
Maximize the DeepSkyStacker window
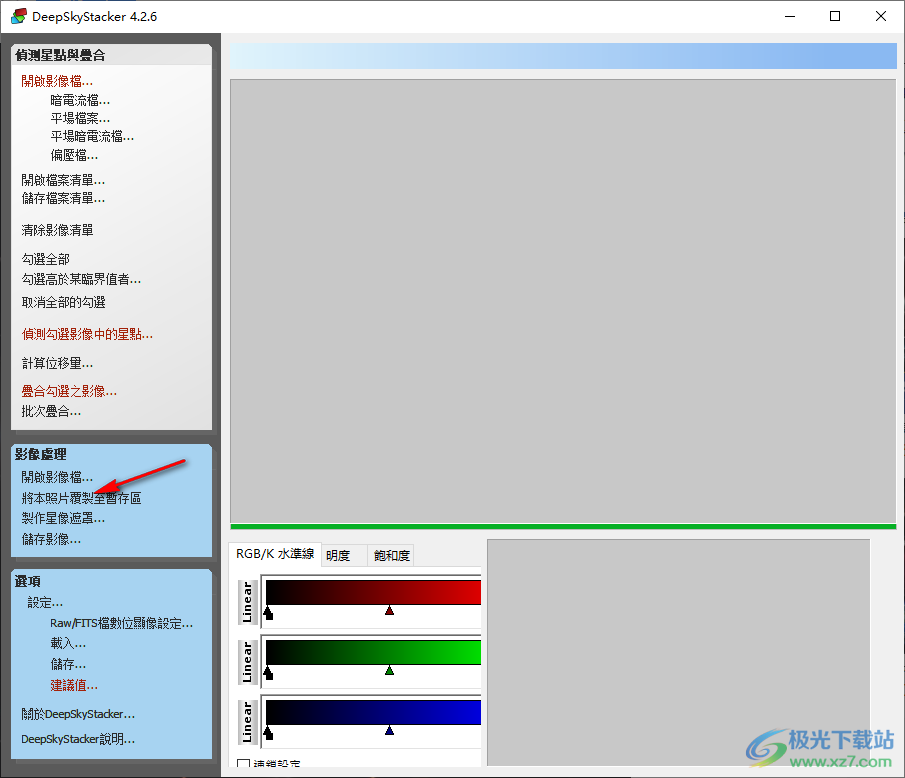tap(835, 16)
